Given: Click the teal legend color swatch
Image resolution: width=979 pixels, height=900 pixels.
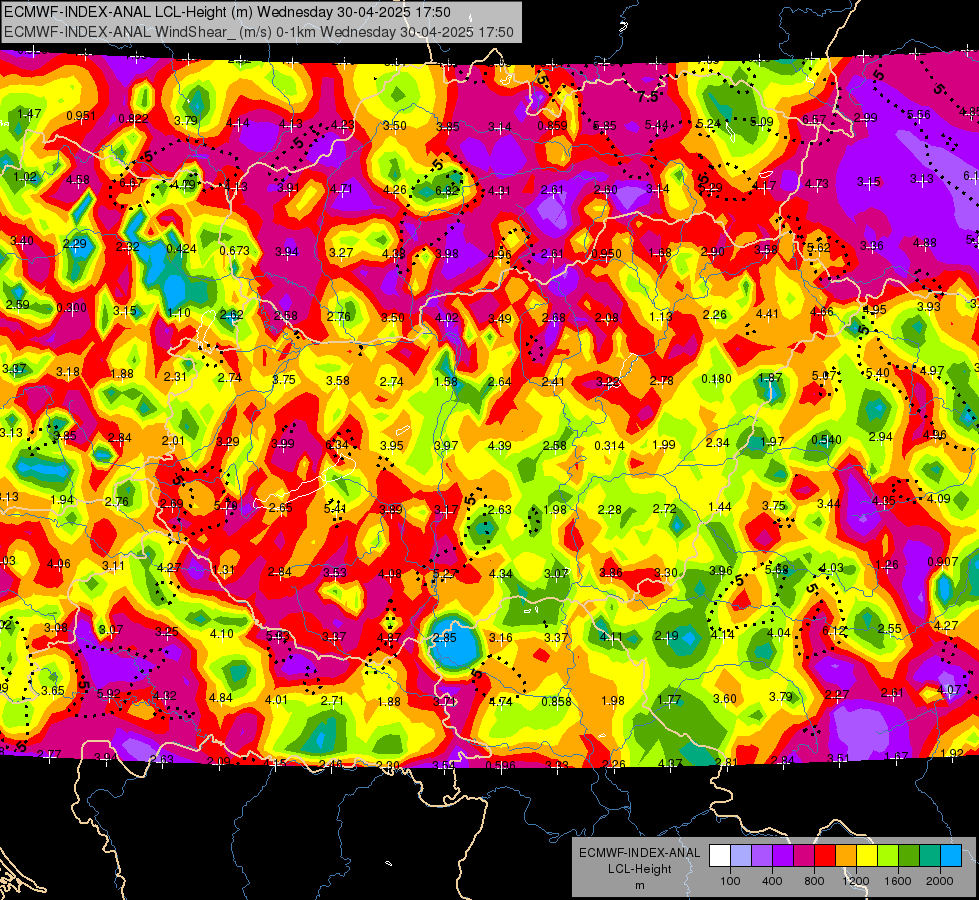Looking at the screenshot, I should coord(930,856).
